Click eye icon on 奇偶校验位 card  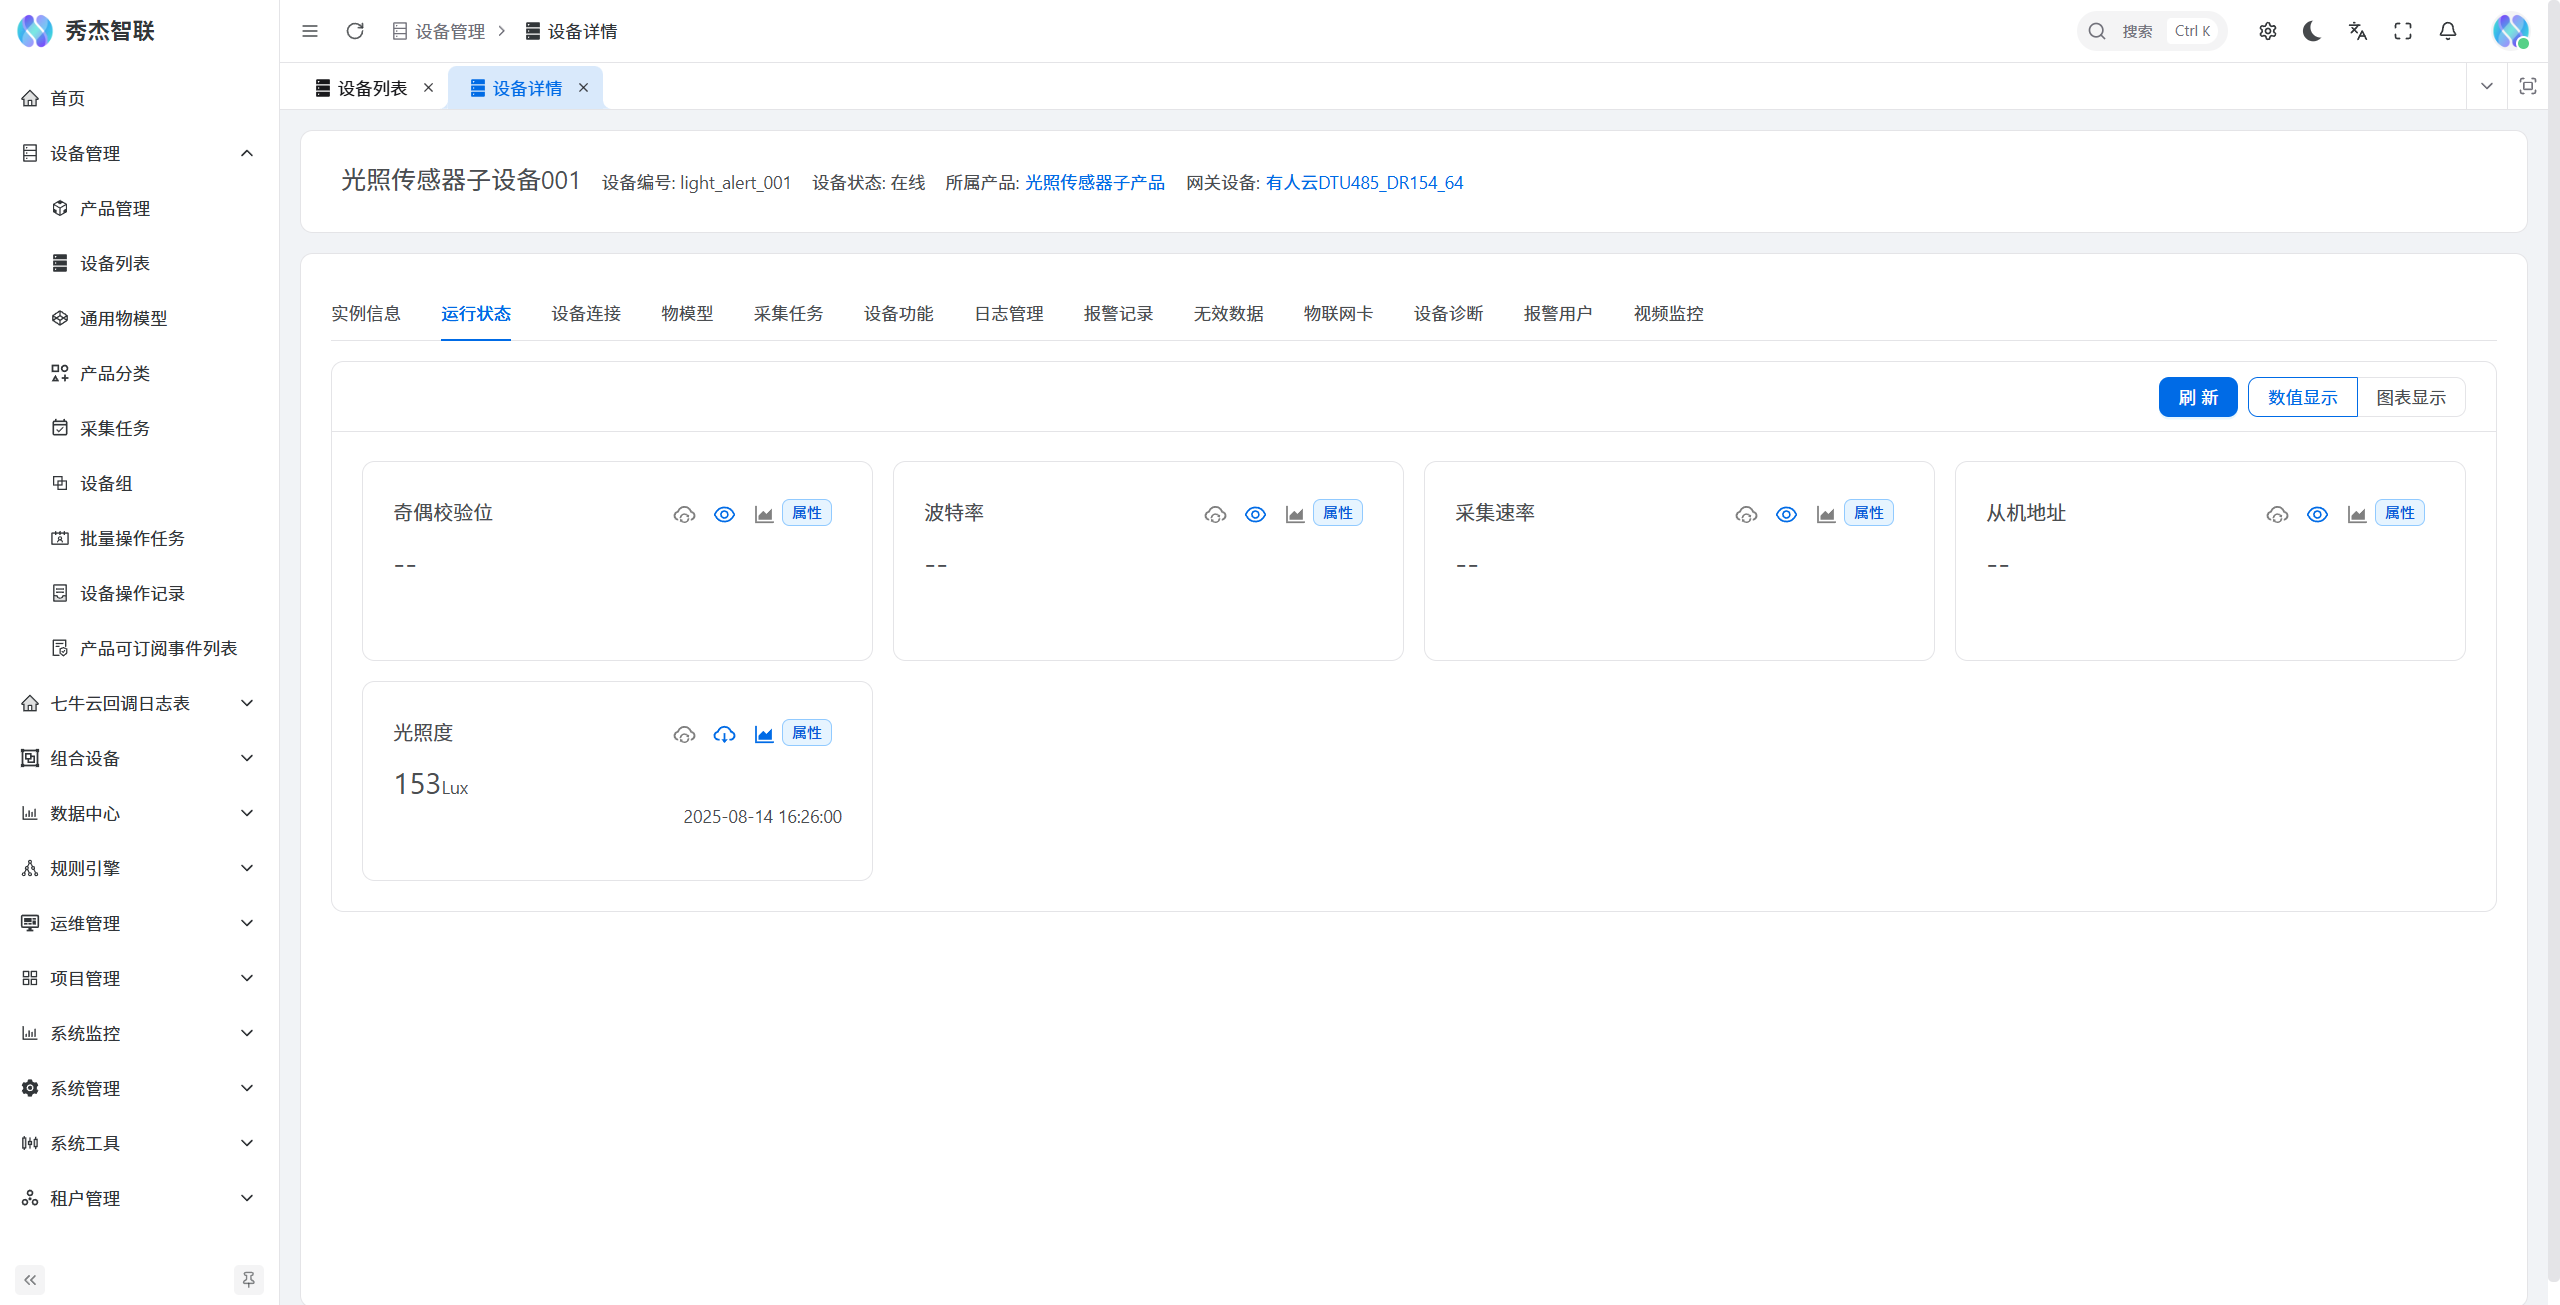click(724, 515)
